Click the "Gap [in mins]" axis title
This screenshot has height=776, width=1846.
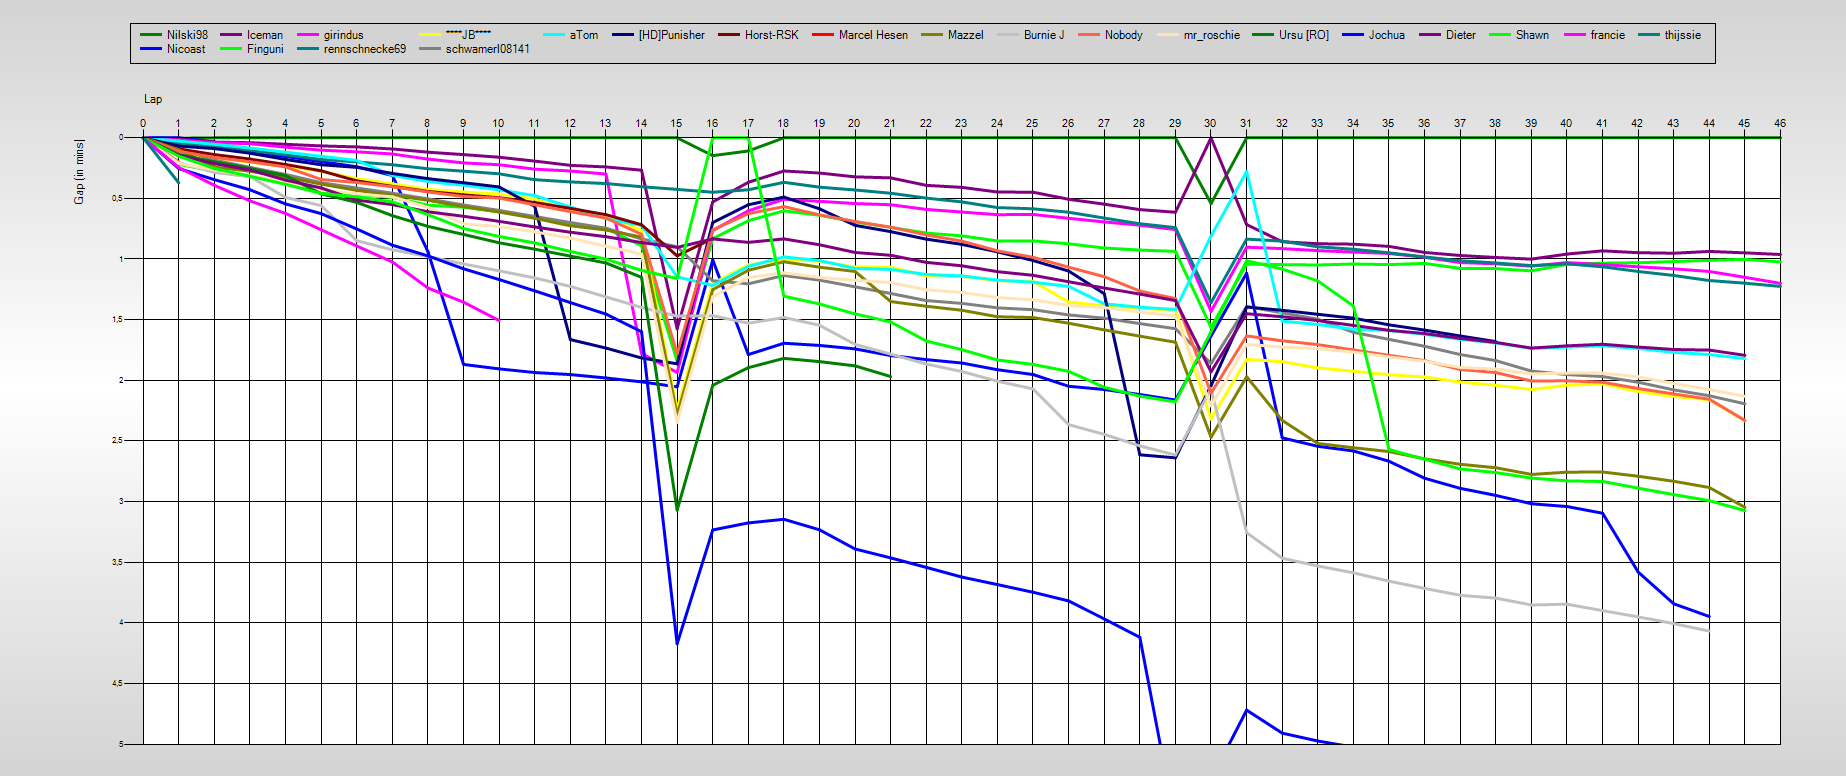79,172
